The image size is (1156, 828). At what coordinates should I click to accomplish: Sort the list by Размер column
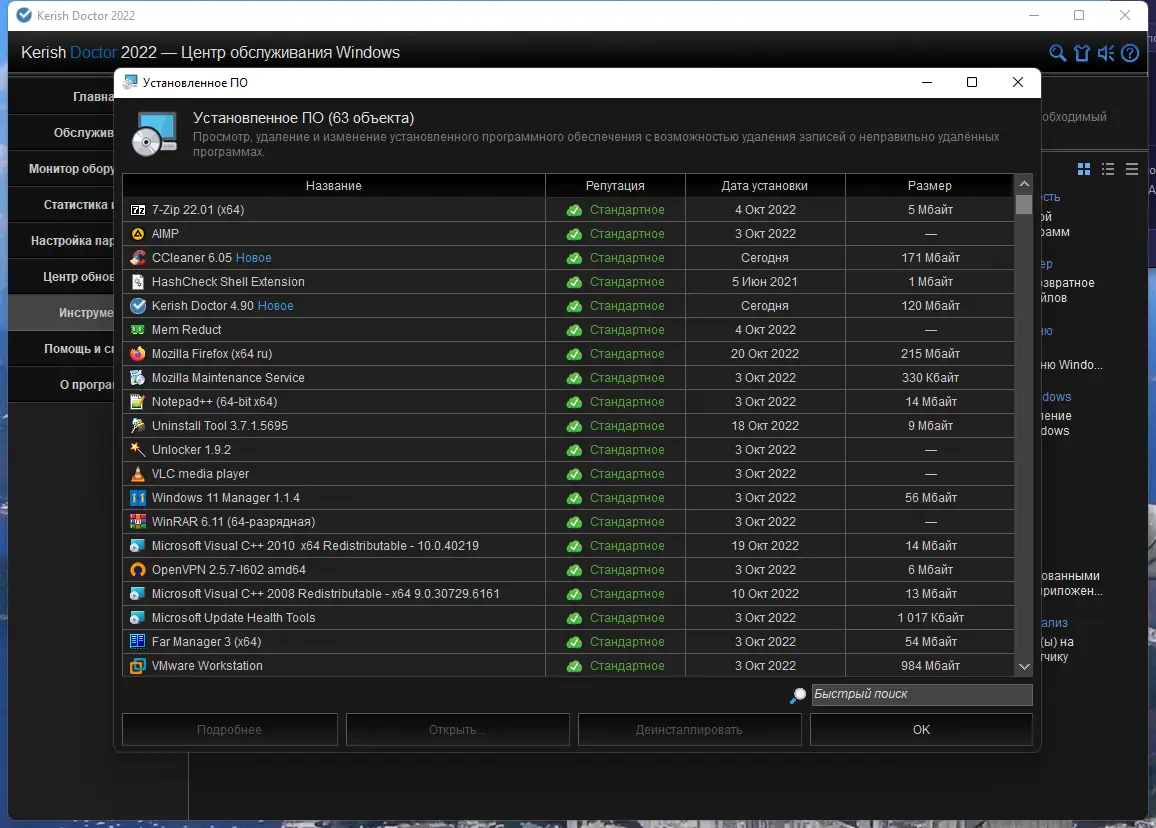(x=929, y=186)
